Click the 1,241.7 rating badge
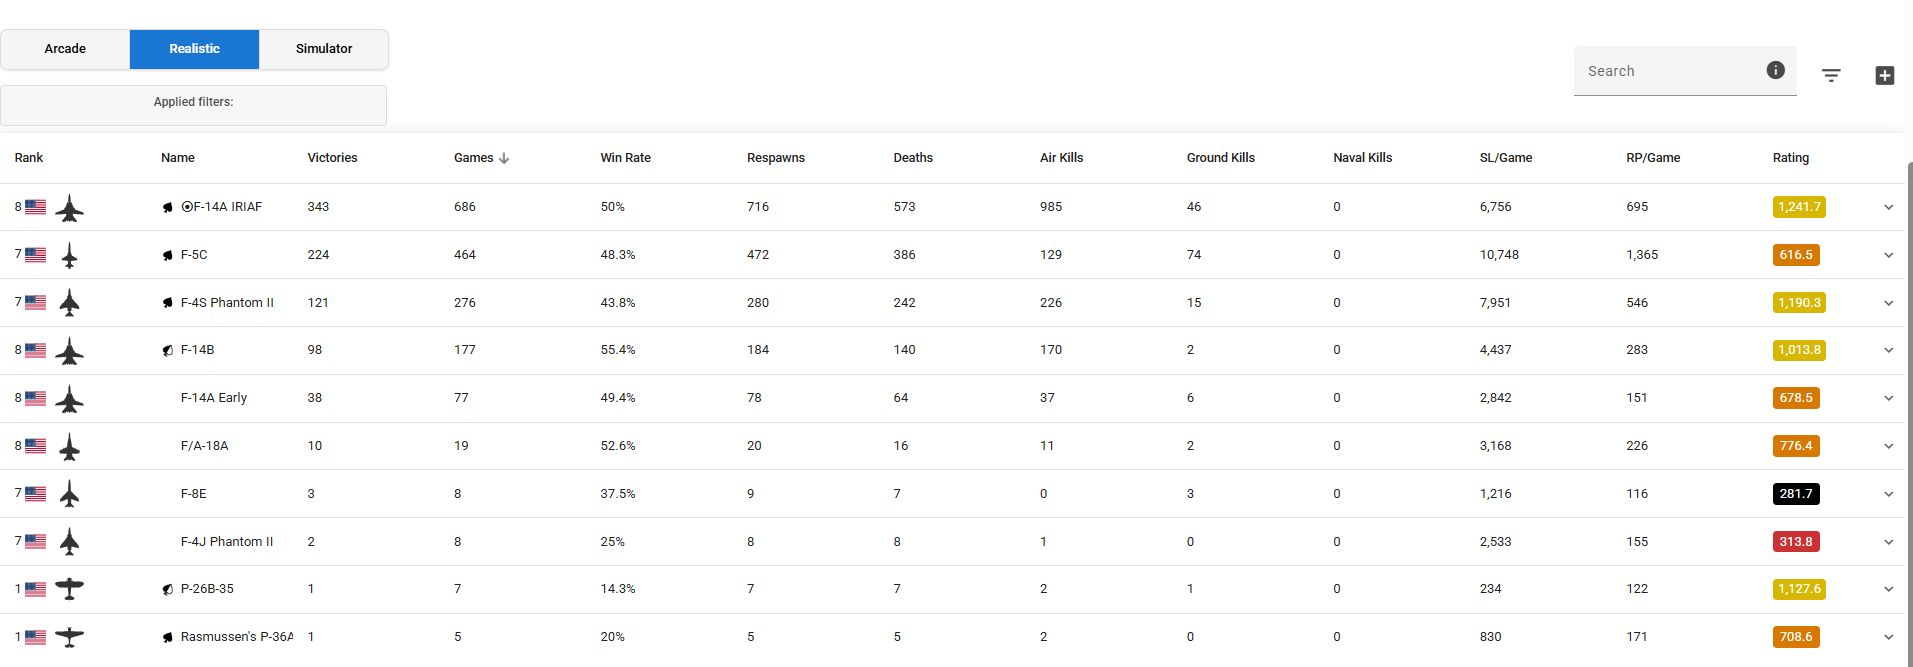 pos(1798,207)
